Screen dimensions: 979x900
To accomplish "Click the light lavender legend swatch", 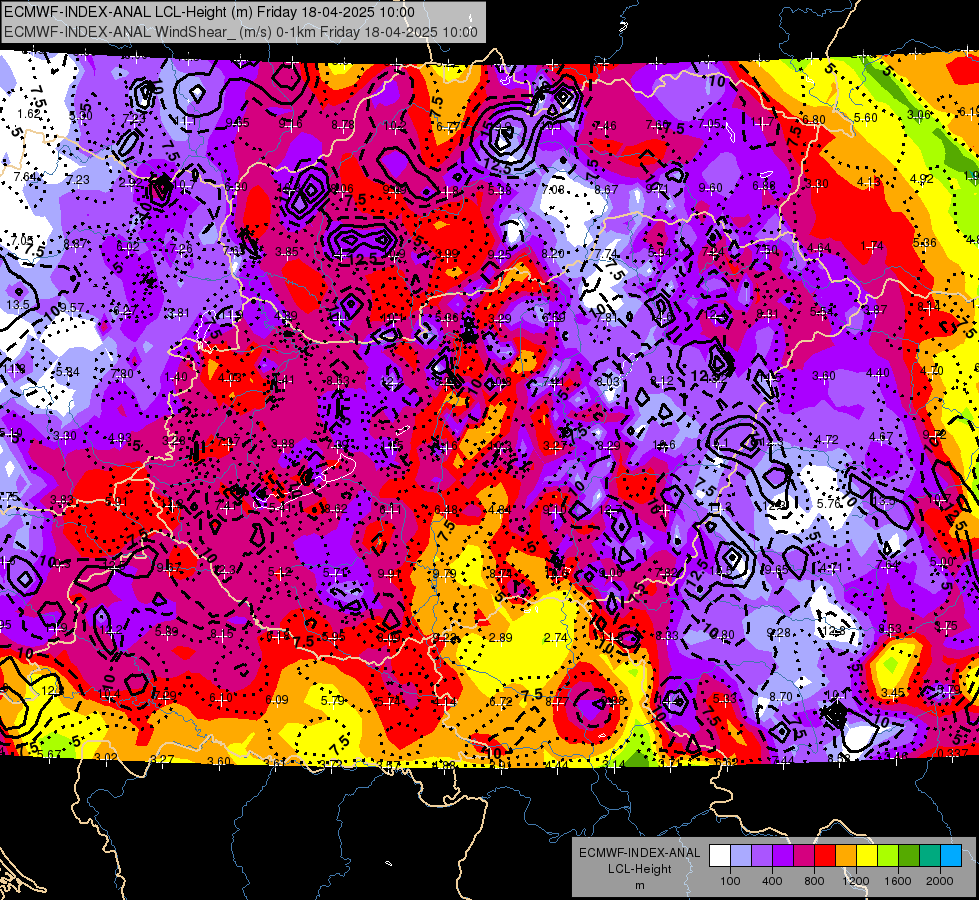I will [740, 856].
